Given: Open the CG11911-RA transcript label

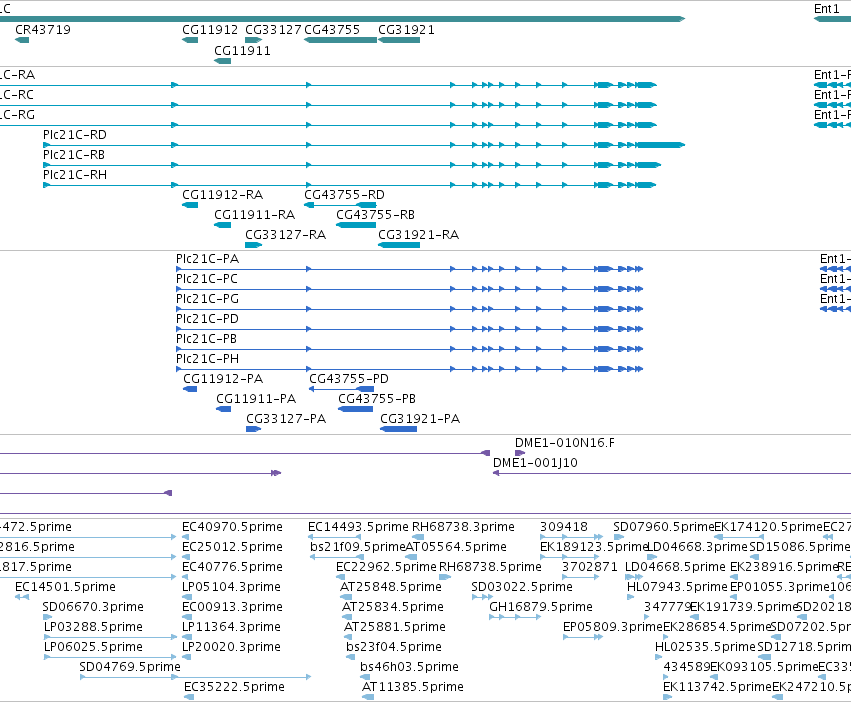Looking at the screenshot, I should tap(255, 215).
